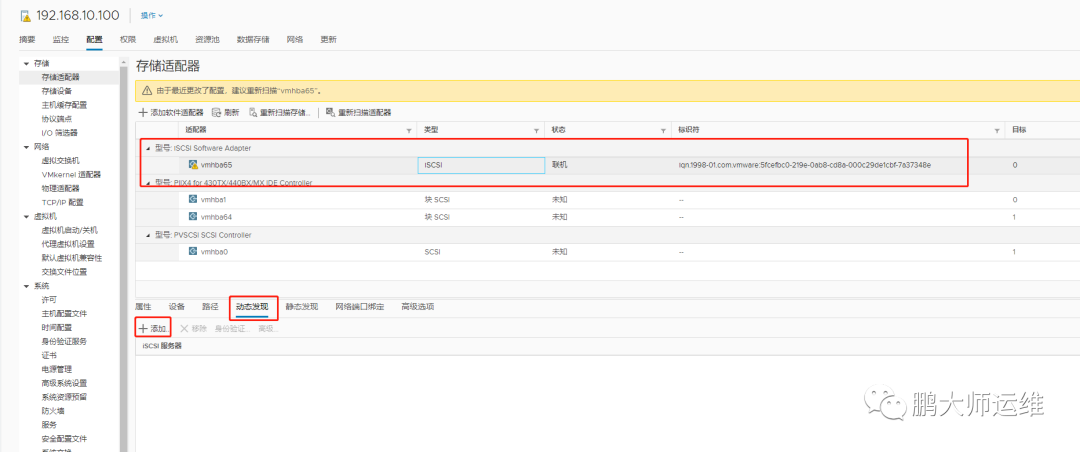Select 虚拟交换机 in the sidebar

61,161
